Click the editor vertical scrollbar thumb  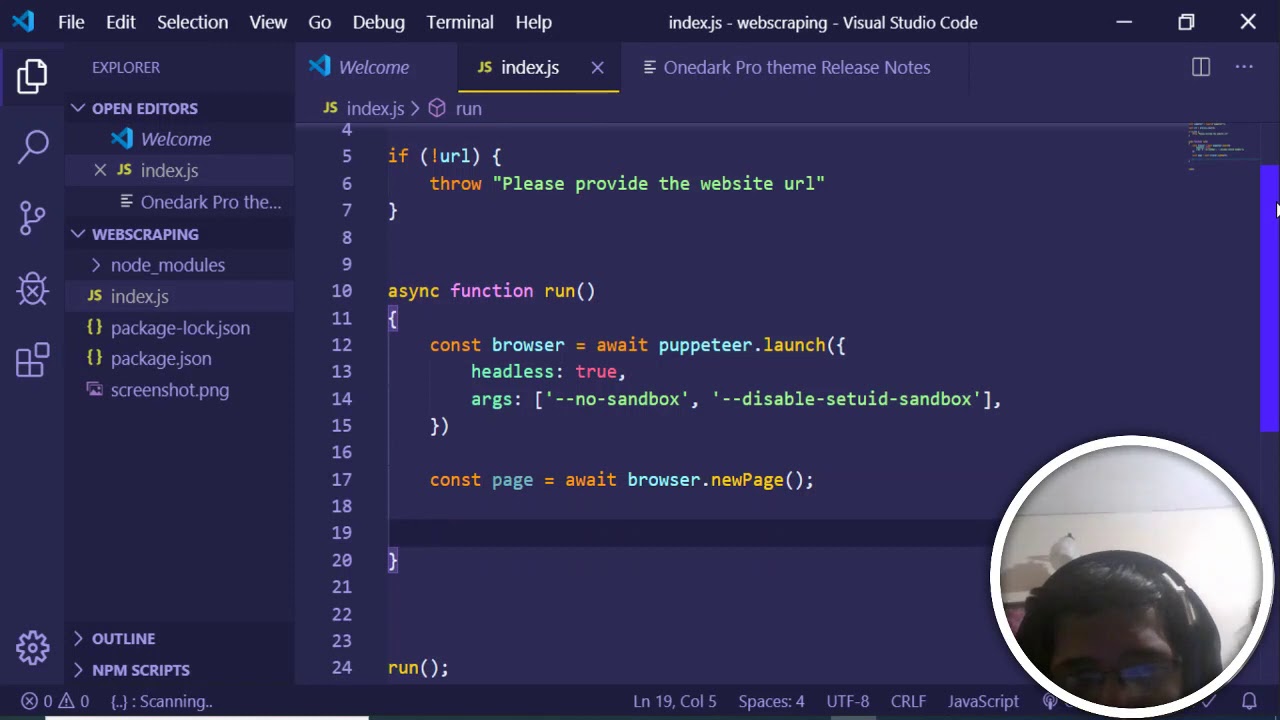1269,298
